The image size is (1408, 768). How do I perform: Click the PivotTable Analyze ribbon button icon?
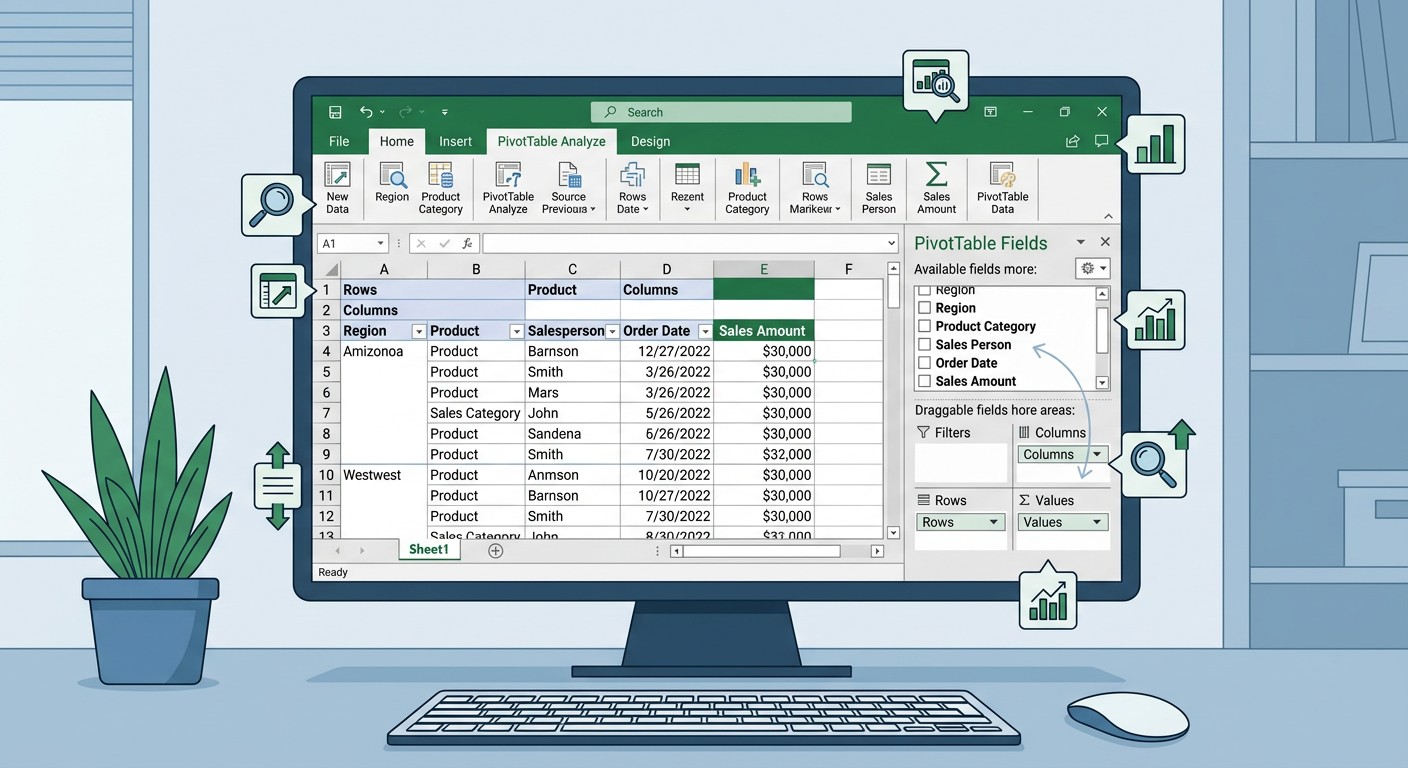[x=508, y=174]
